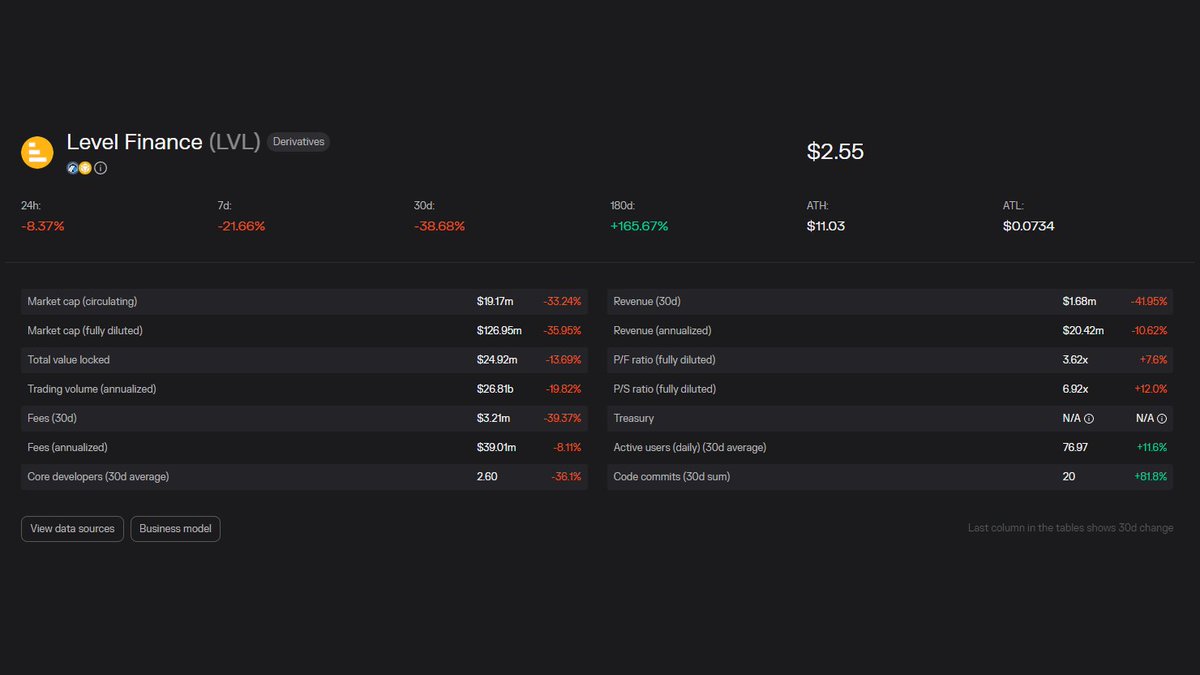
Task: Click the 3.62x ratio value
Action: click(x=1075, y=359)
